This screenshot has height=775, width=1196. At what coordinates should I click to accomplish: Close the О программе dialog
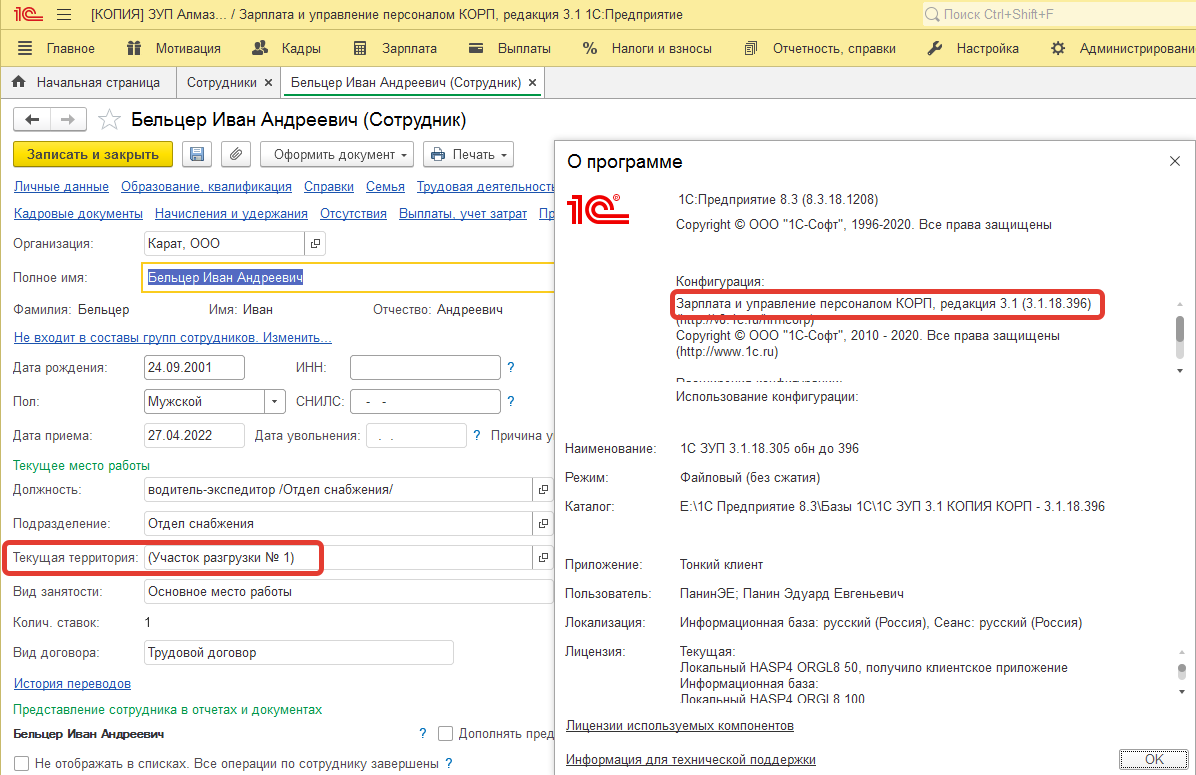pyautogui.click(x=1175, y=161)
